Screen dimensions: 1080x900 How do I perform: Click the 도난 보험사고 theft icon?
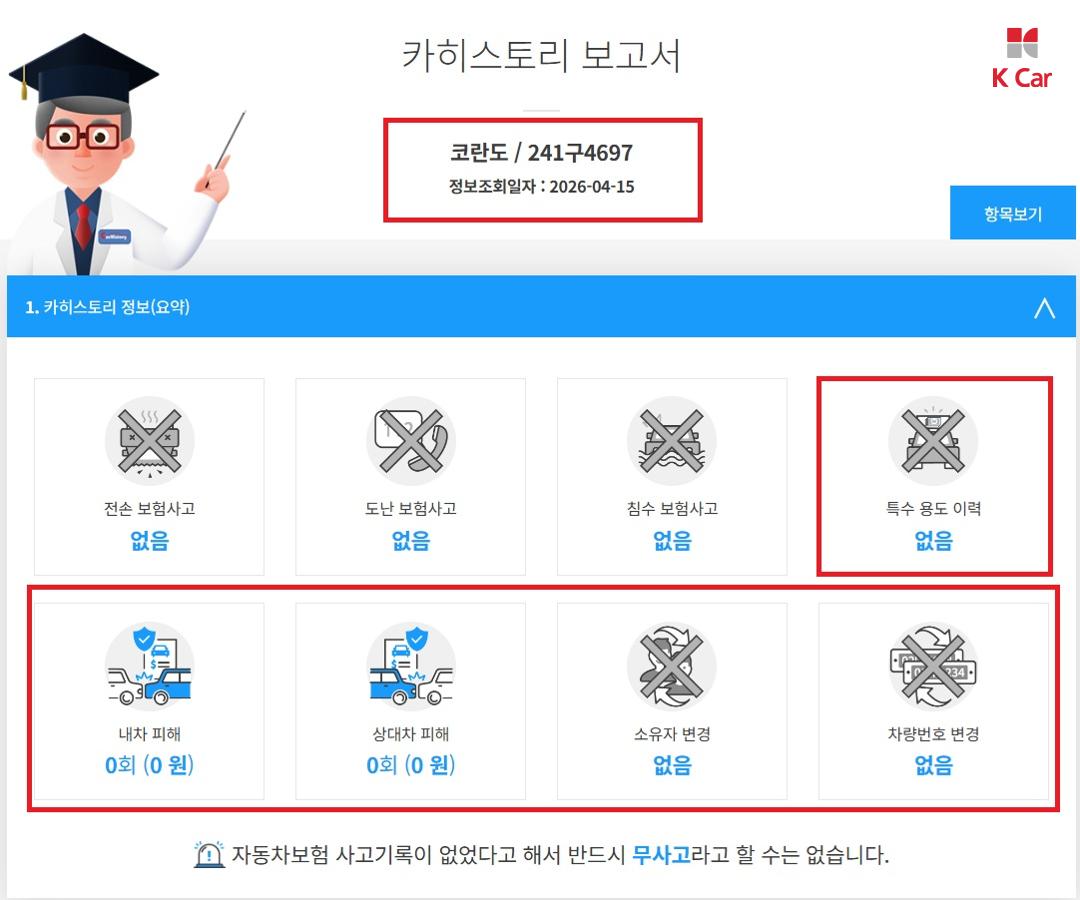coord(411,441)
